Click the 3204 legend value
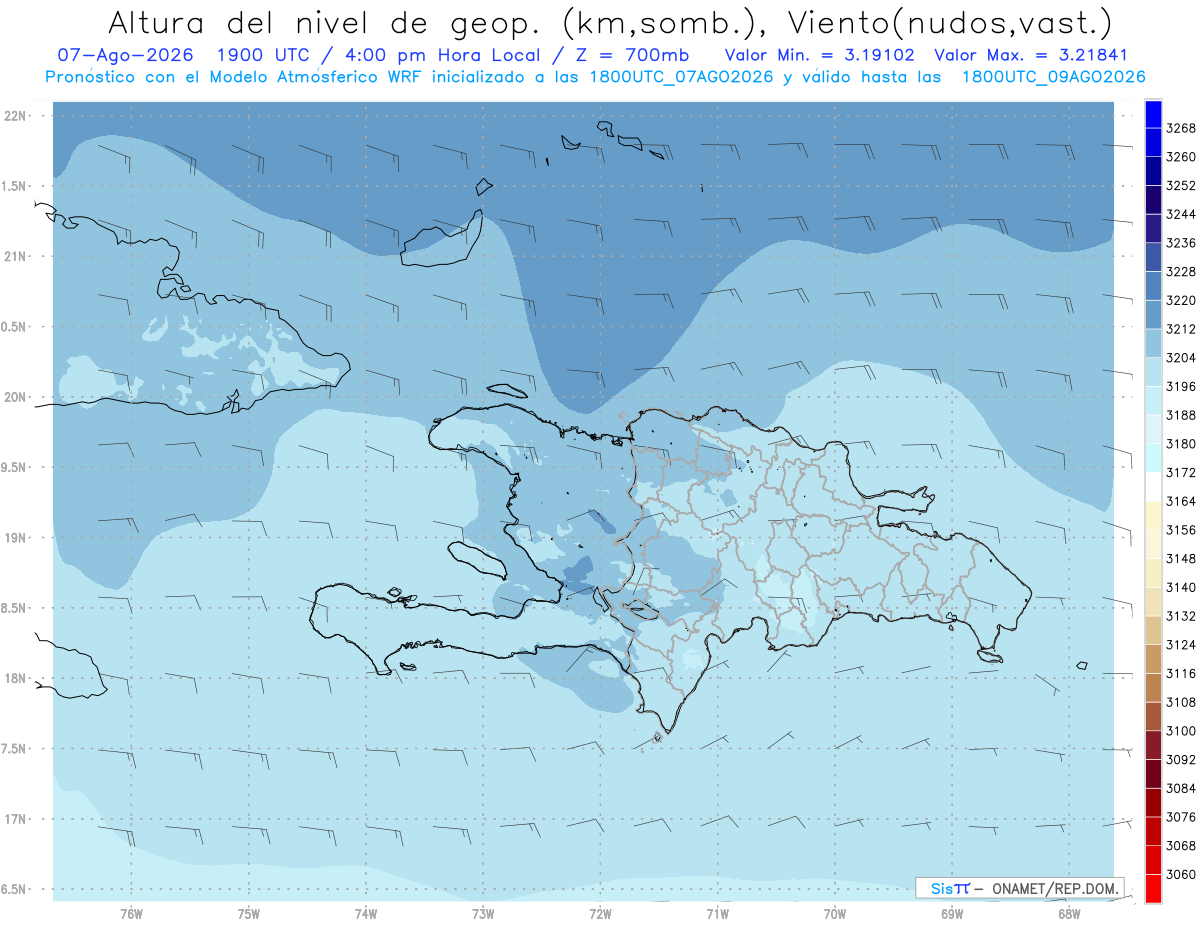The height and width of the screenshot is (927, 1200). [1181, 357]
